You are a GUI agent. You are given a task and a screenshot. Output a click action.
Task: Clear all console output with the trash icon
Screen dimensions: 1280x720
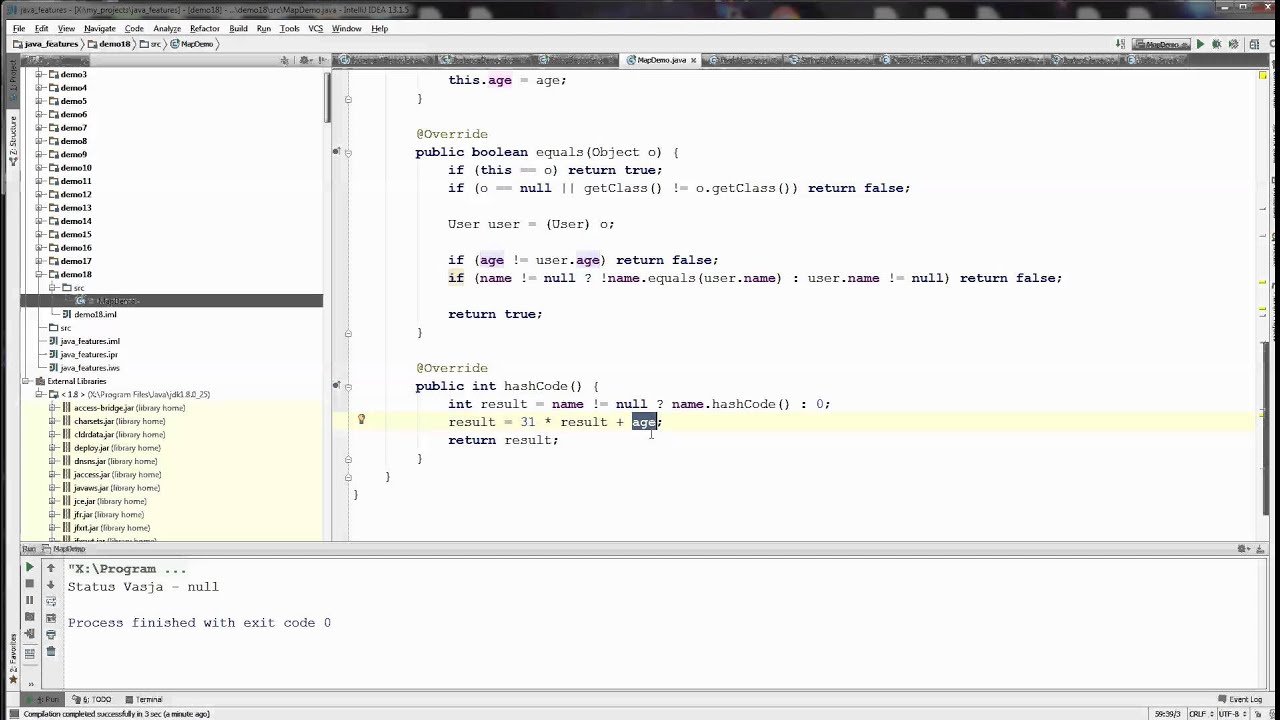click(51, 652)
